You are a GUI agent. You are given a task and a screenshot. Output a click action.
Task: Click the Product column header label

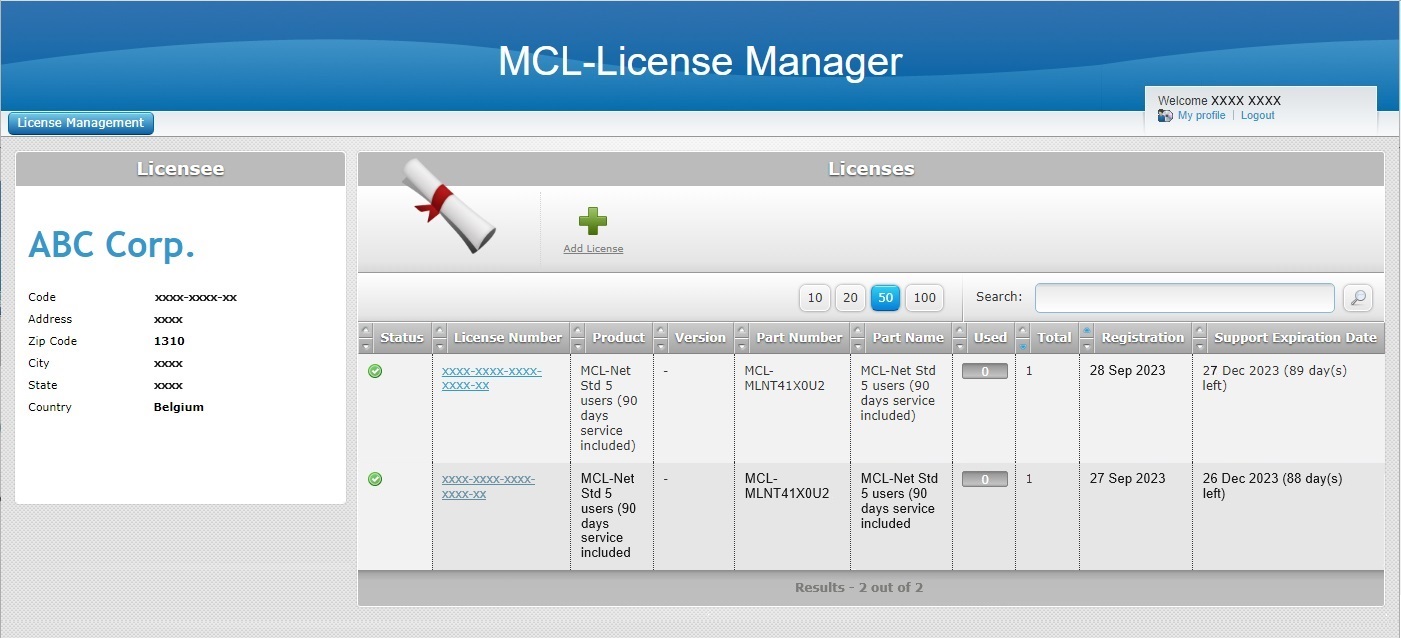(x=619, y=338)
